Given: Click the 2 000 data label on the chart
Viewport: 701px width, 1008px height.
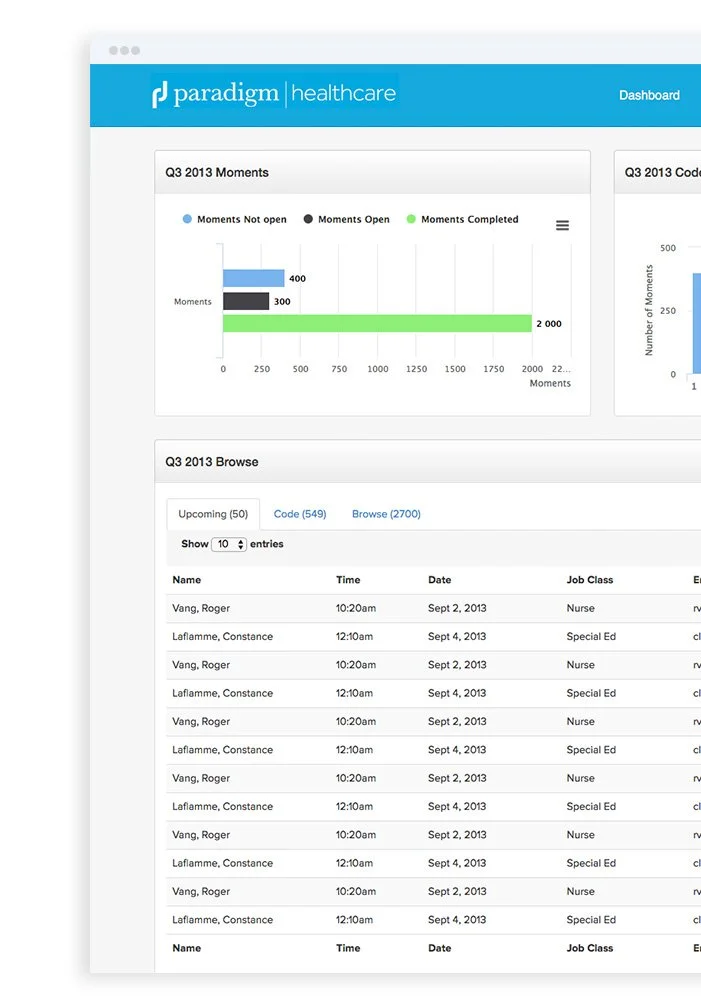Looking at the screenshot, I should 549,324.
